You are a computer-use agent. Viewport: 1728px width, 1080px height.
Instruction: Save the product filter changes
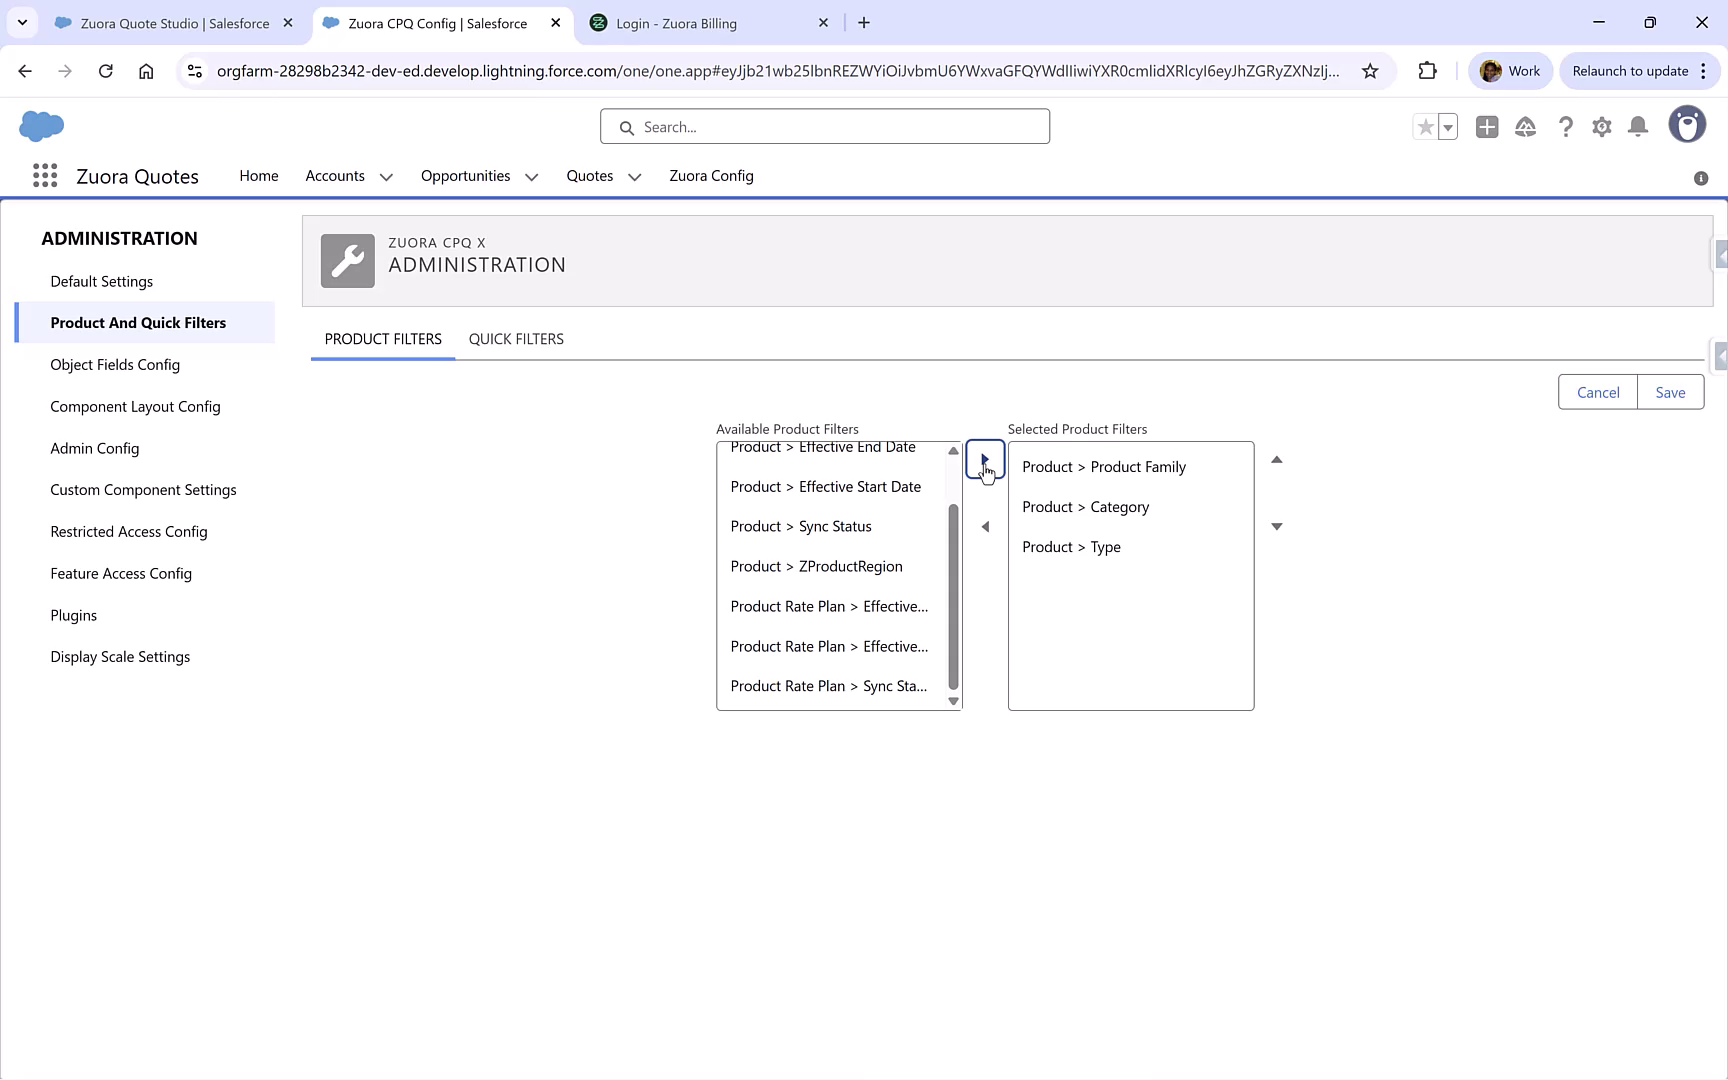1669,392
